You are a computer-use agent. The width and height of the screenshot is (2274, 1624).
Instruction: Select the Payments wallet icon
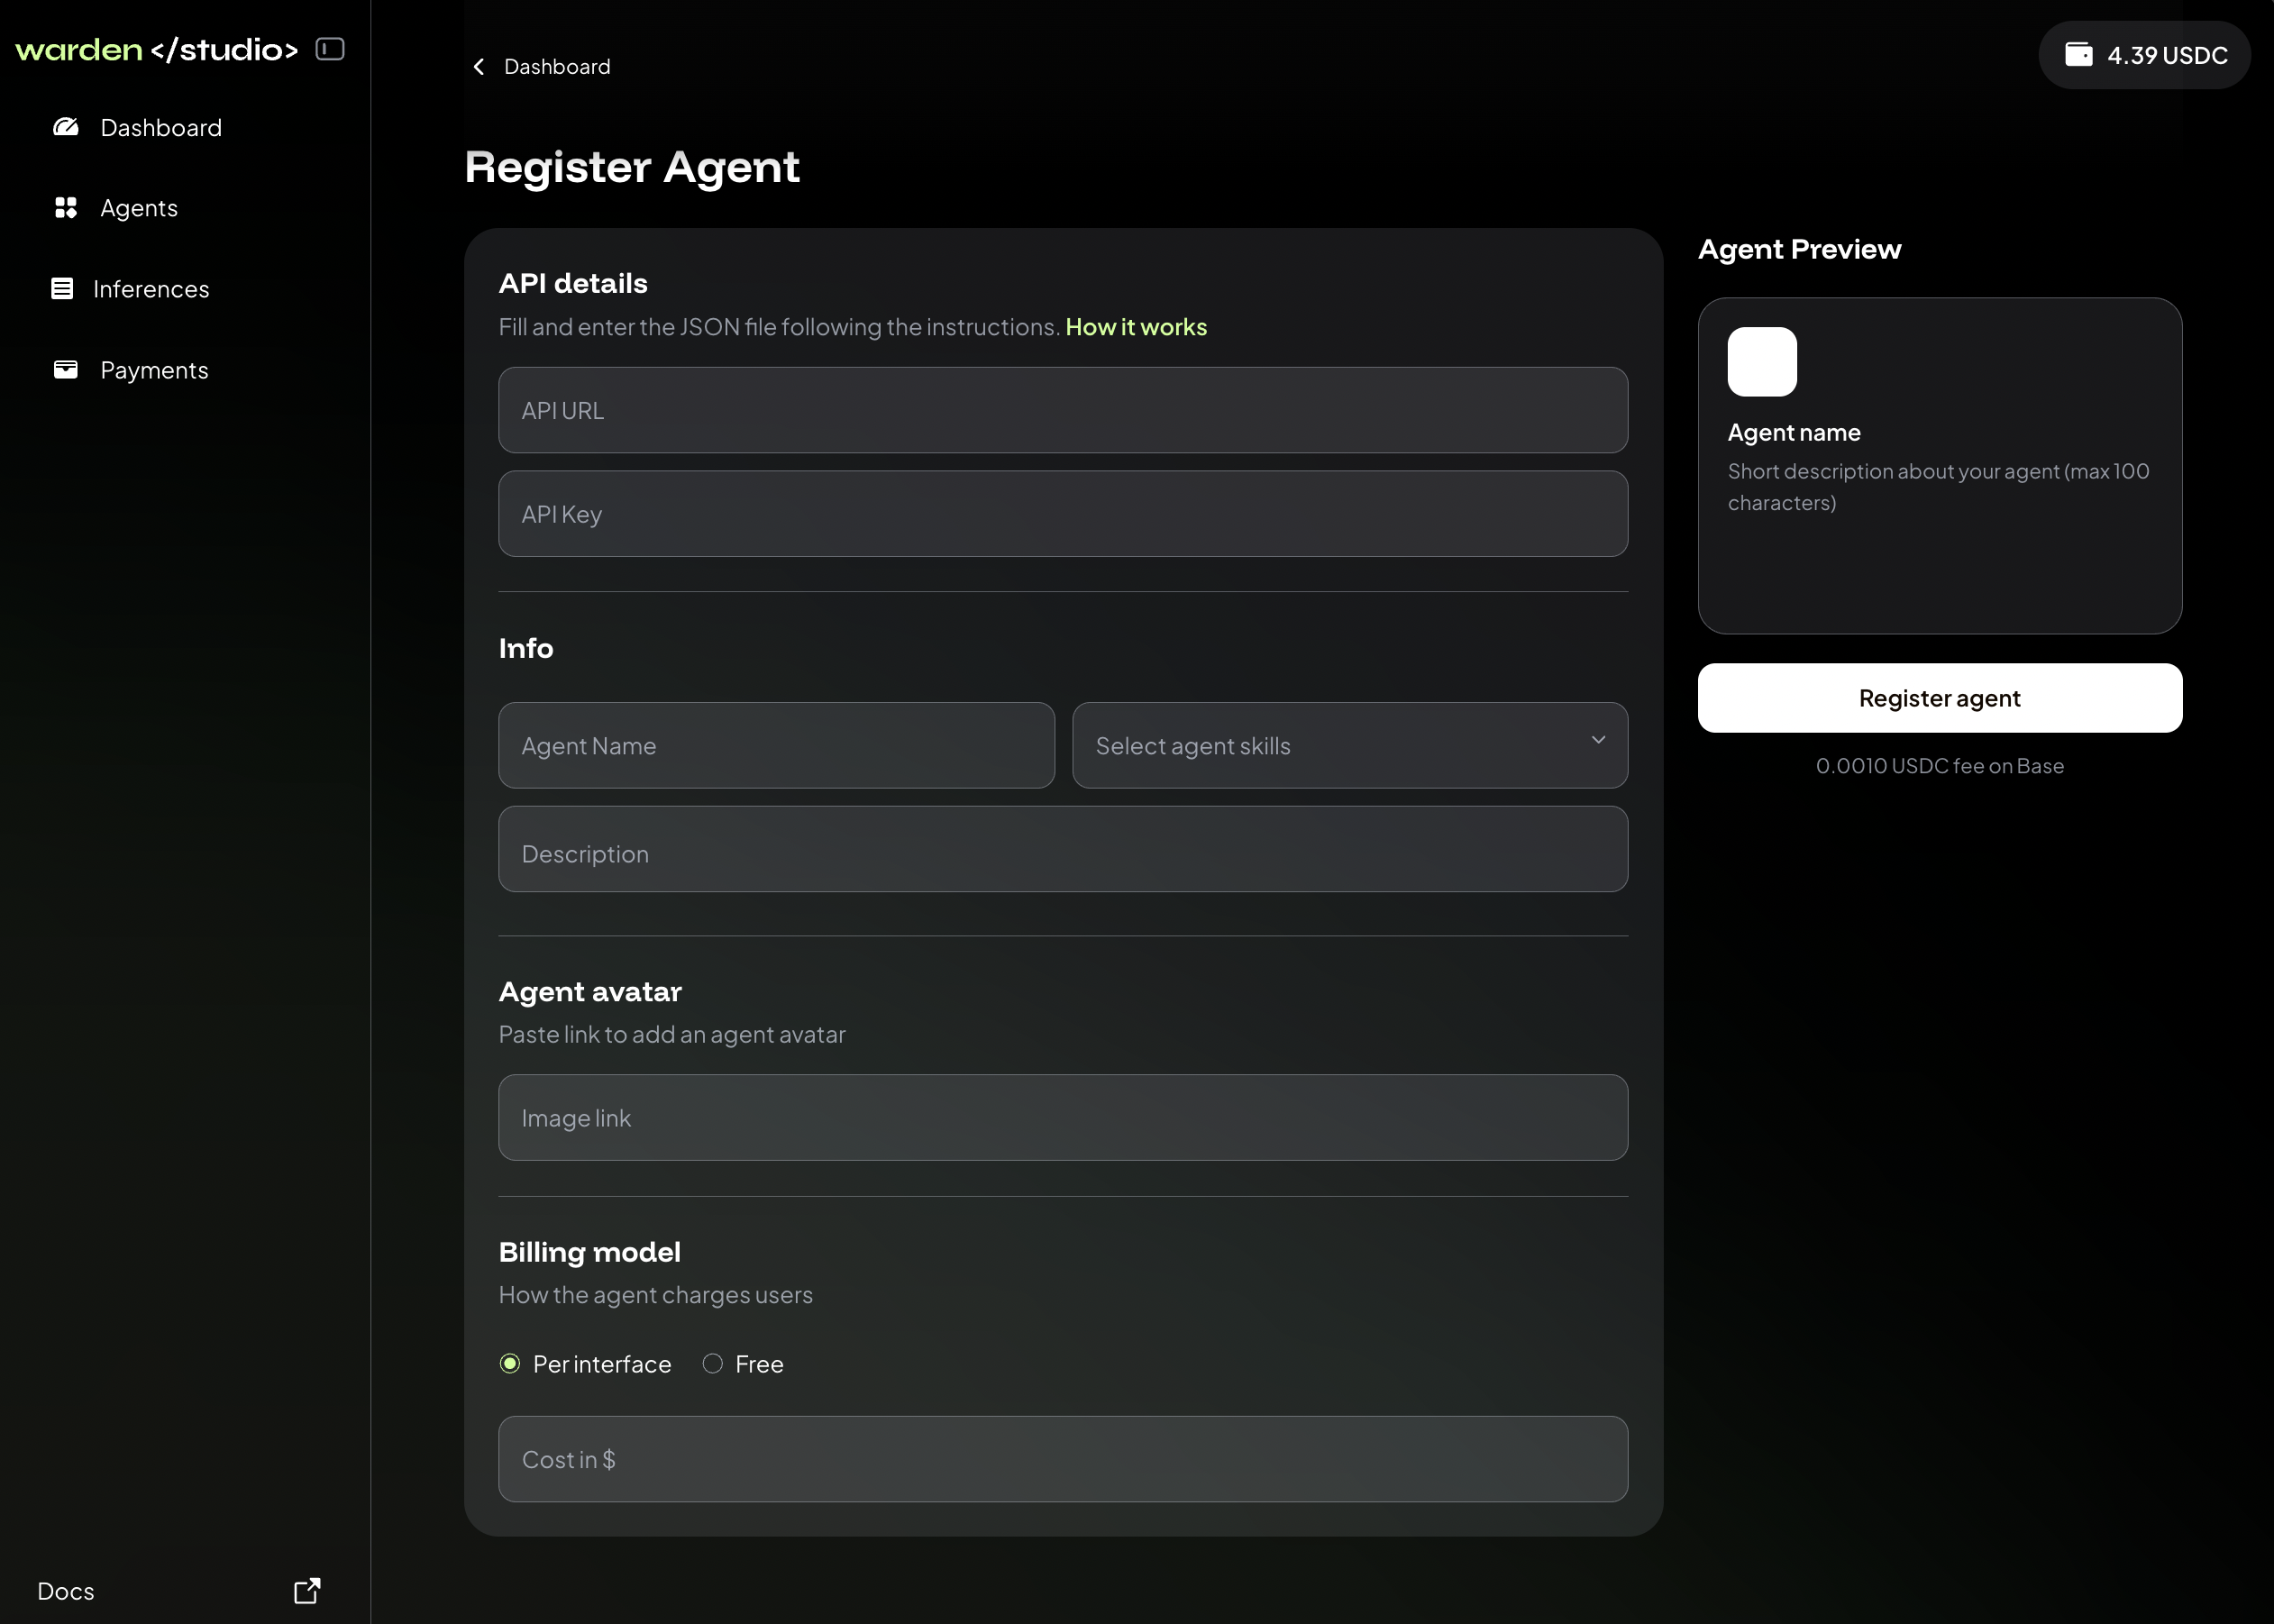64,369
